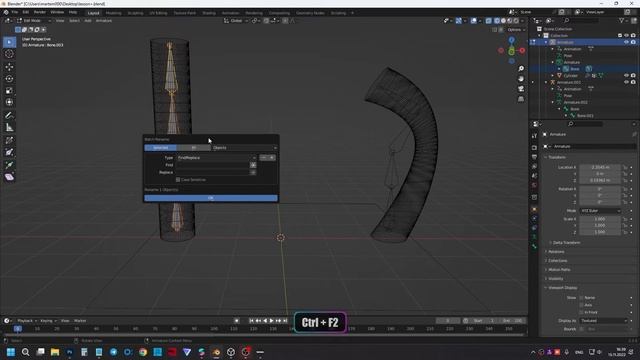The width and height of the screenshot is (640, 360).
Task: Open the File menu
Action: tap(15, 13)
